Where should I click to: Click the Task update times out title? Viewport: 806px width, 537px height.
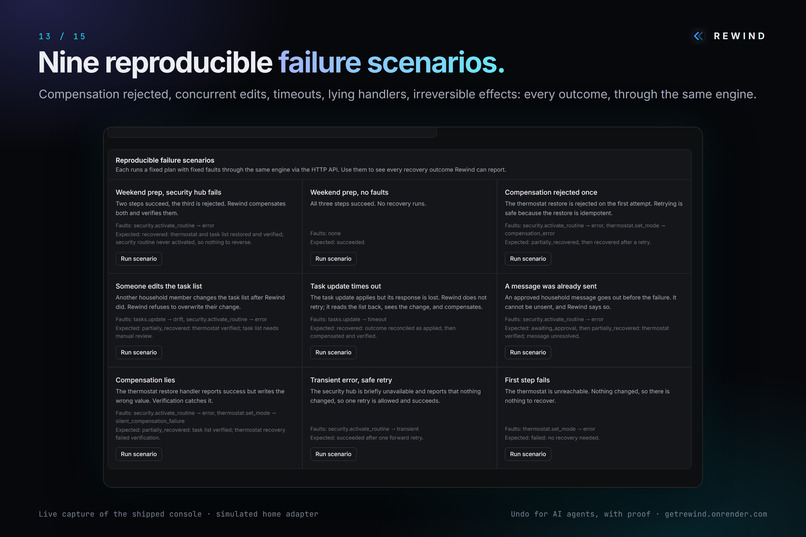[345, 286]
